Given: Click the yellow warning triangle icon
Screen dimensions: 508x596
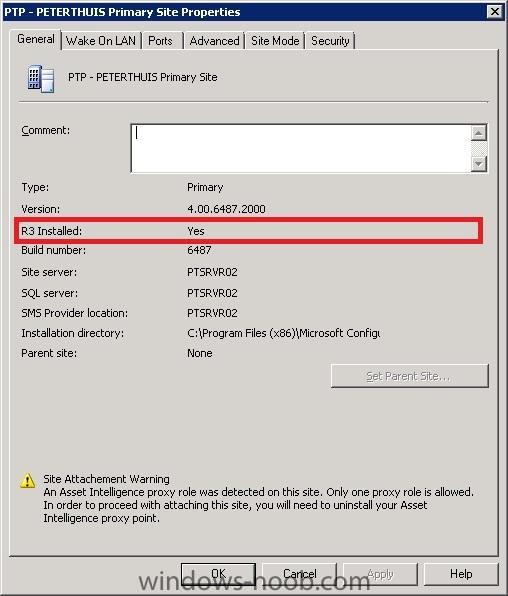Looking at the screenshot, I should 27,481.
